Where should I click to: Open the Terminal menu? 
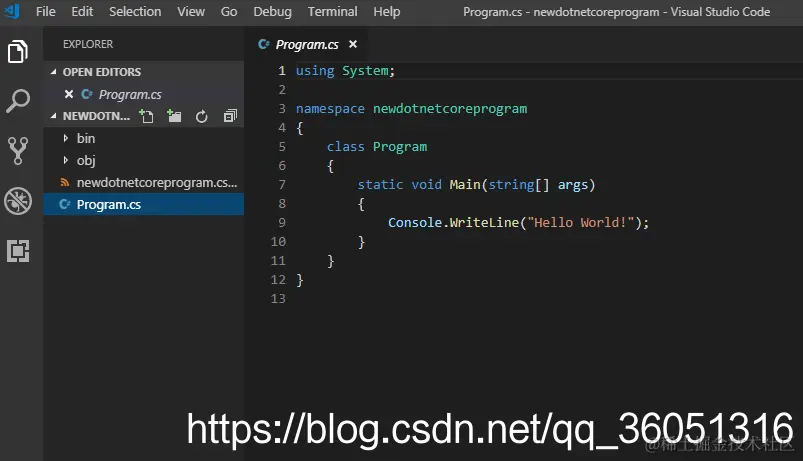pyautogui.click(x=332, y=11)
